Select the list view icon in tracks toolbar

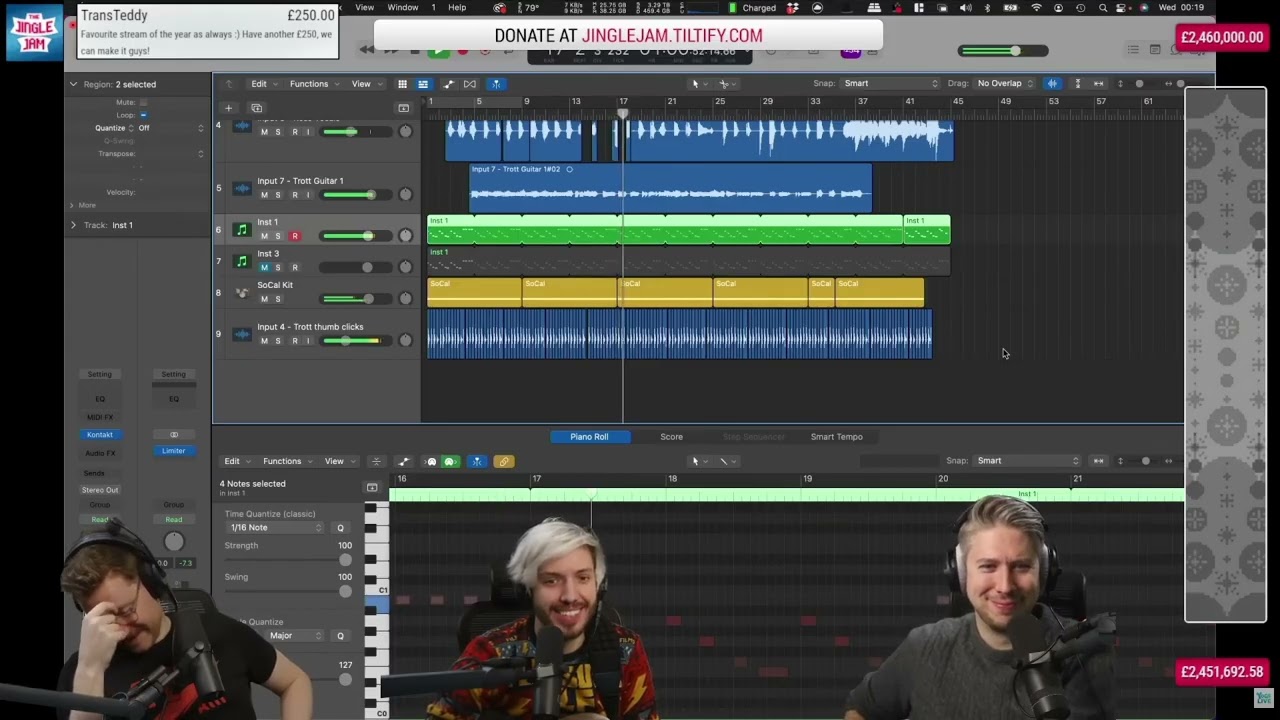[x=423, y=84]
